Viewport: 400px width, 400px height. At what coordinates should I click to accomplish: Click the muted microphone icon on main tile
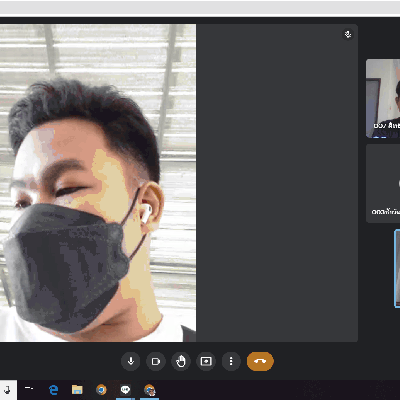click(x=348, y=34)
